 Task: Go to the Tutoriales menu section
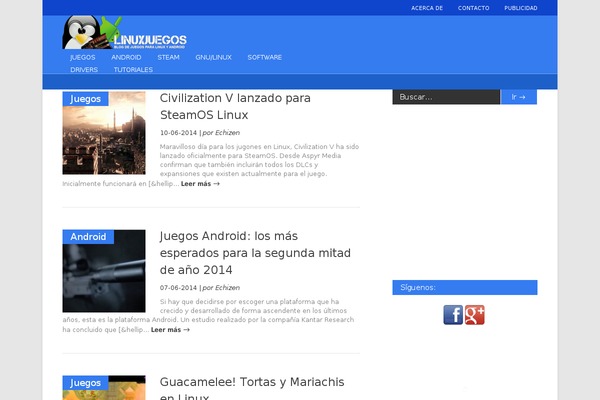133,70
